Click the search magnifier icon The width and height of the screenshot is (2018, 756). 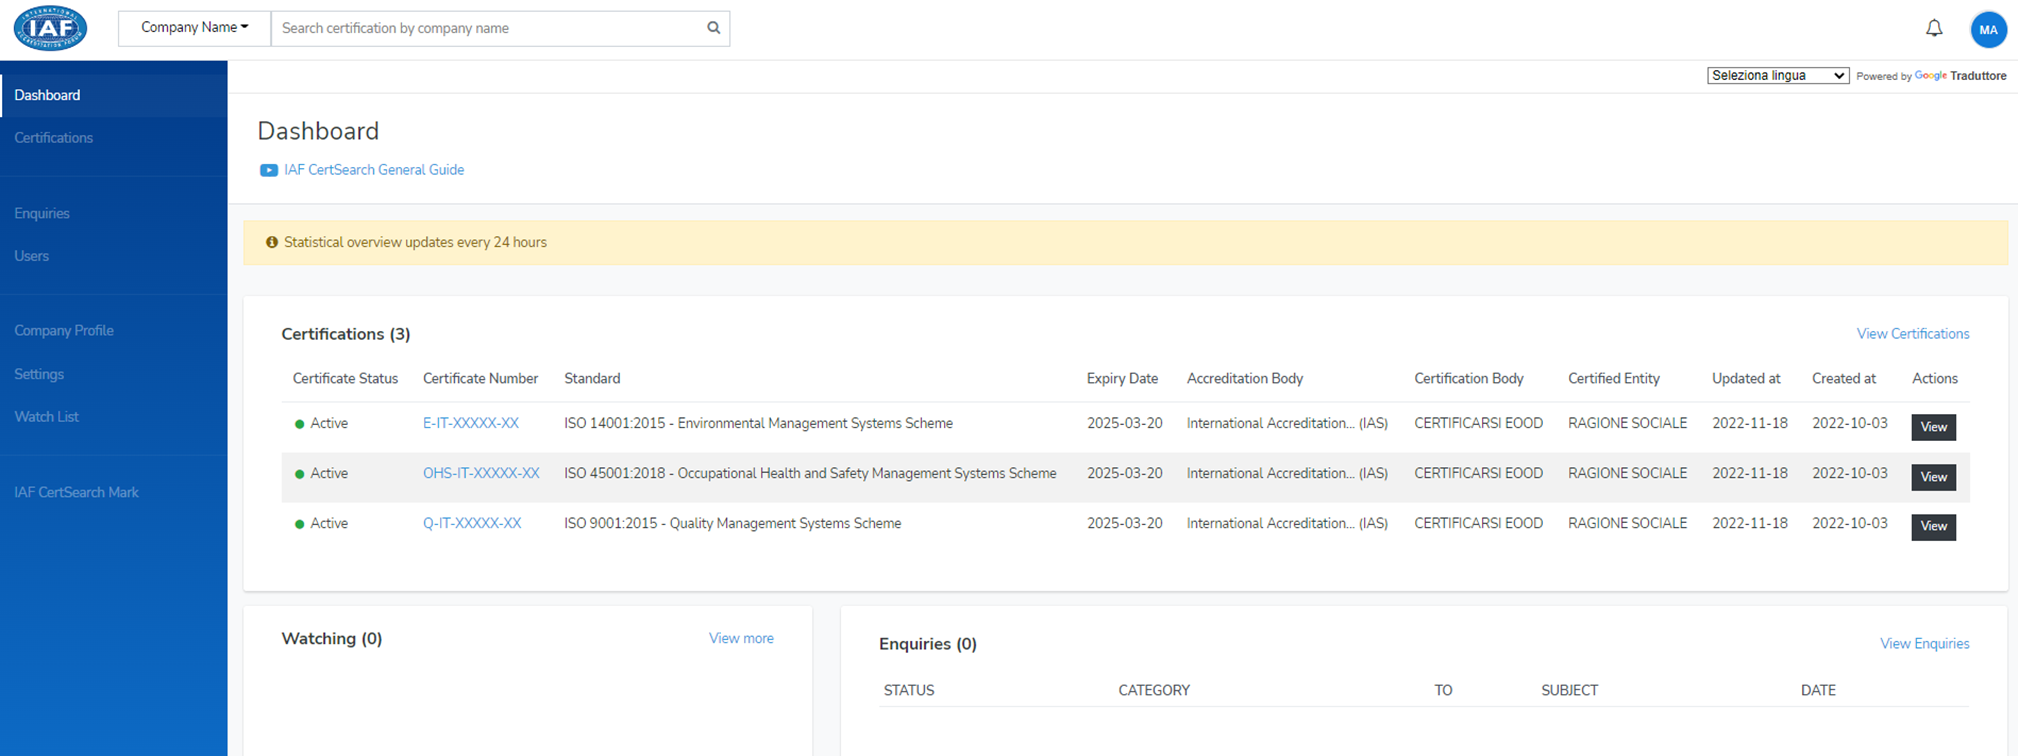click(x=713, y=28)
